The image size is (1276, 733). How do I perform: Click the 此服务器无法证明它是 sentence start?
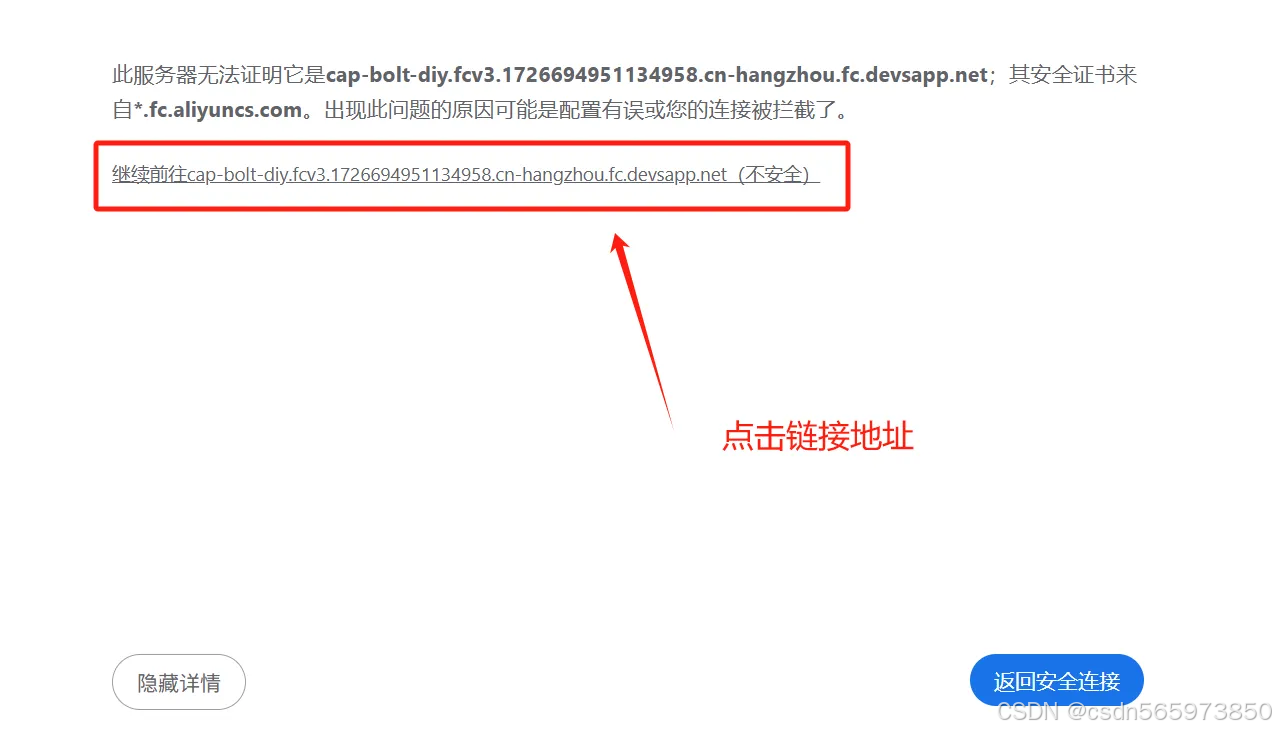point(219,76)
